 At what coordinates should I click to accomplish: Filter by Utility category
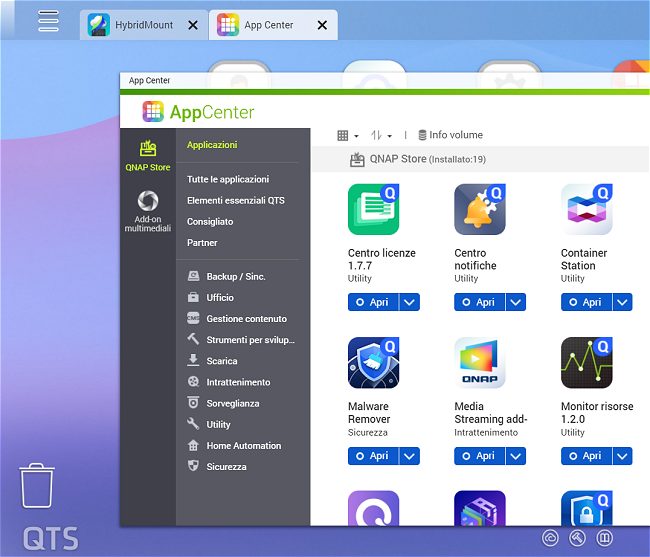pyautogui.click(x=209, y=424)
